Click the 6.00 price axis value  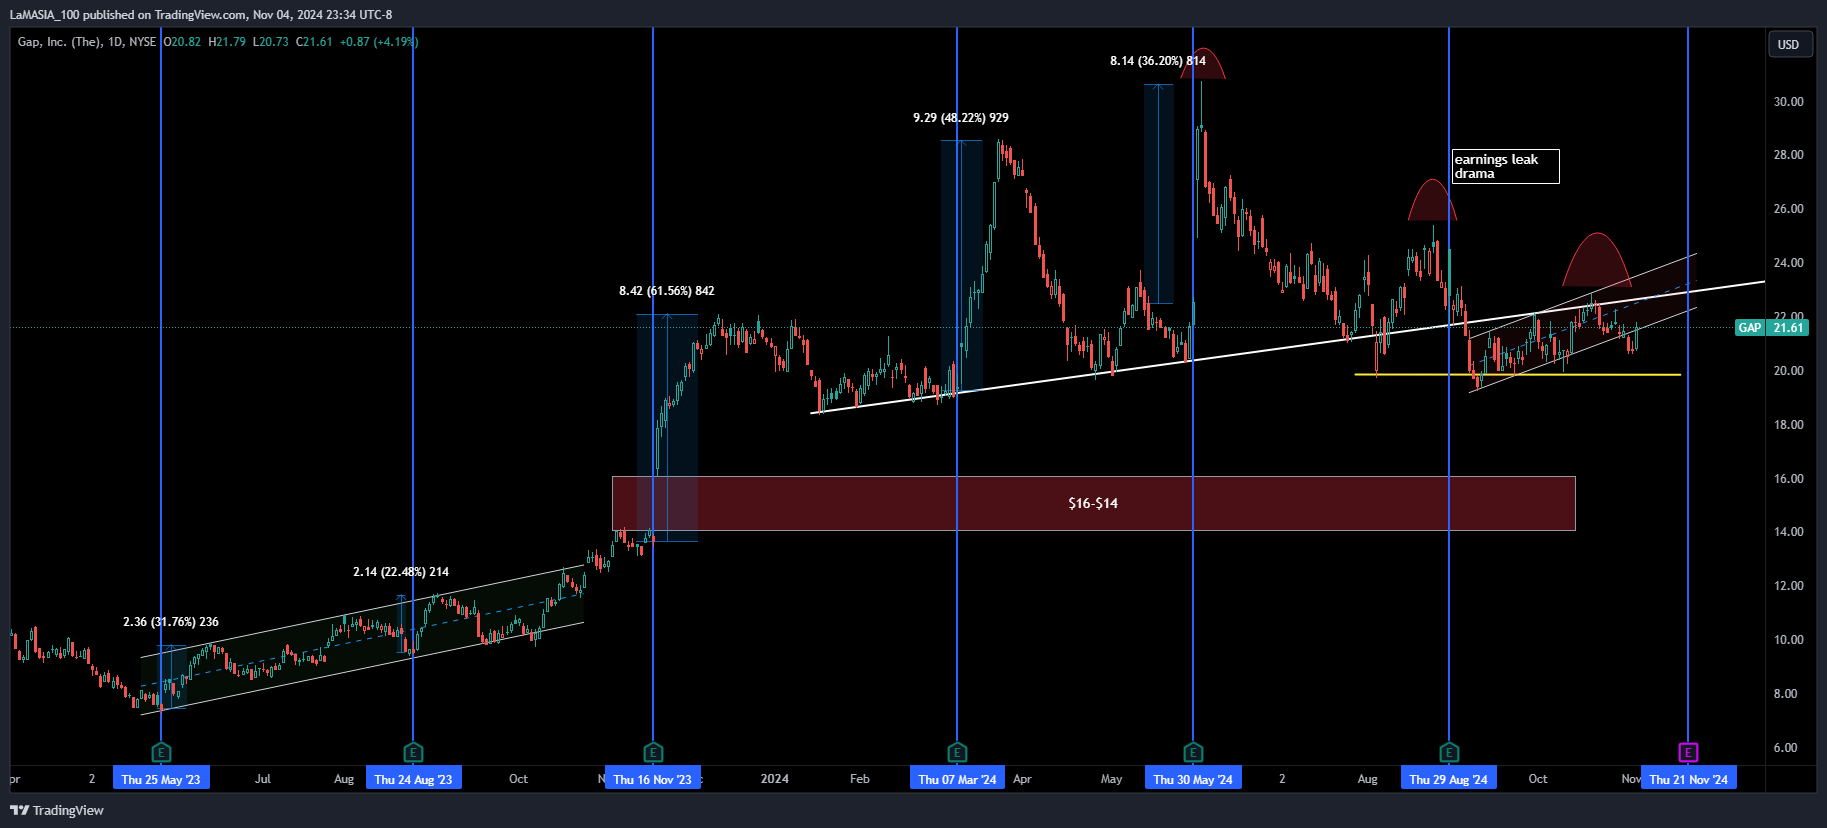(1786, 748)
